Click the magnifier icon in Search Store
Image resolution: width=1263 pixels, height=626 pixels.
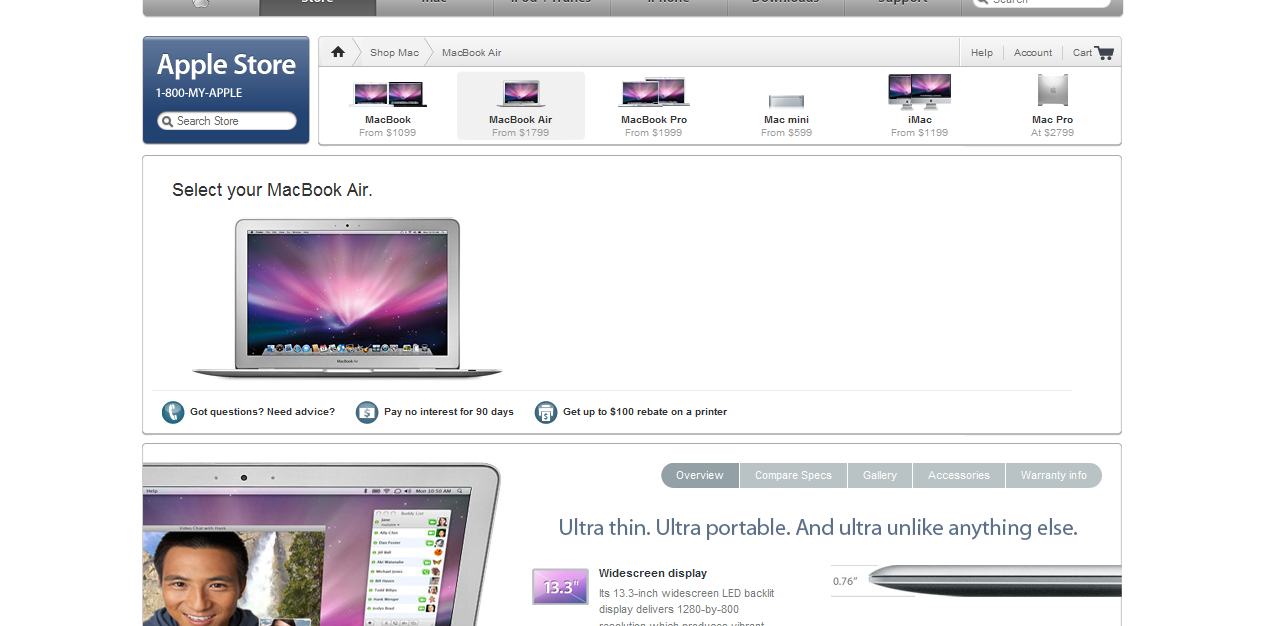coord(167,121)
